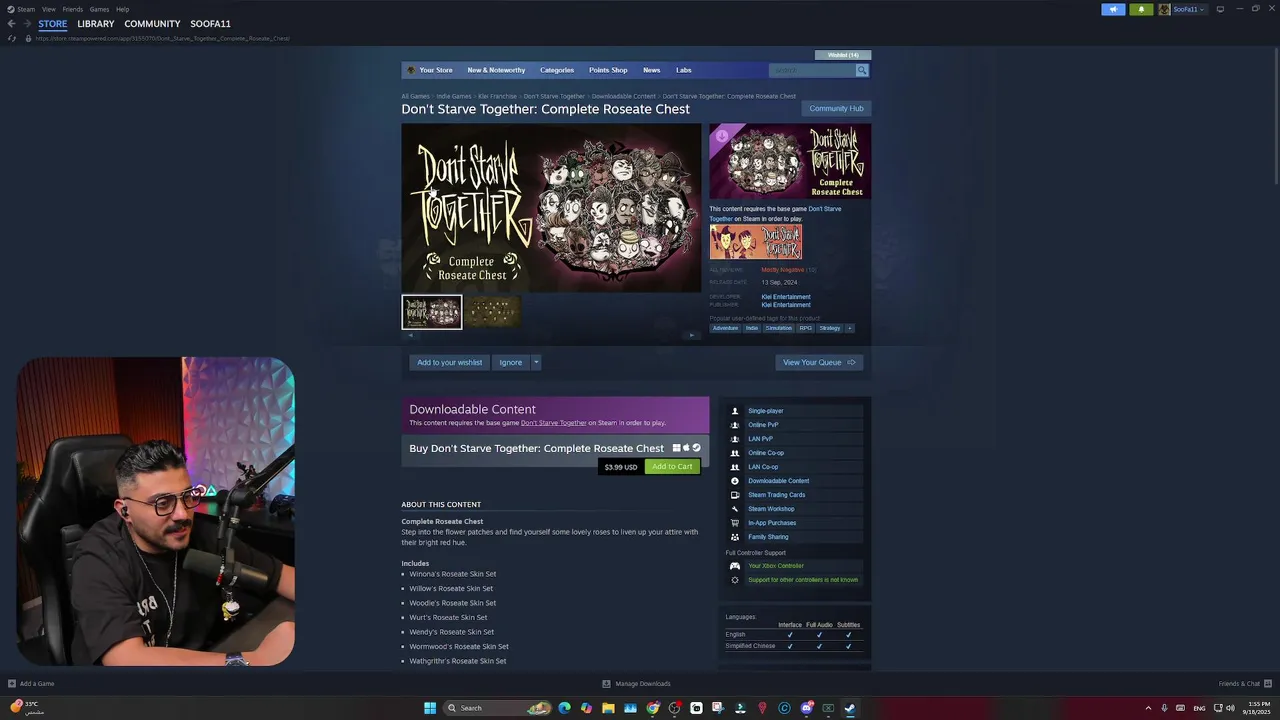Switch to the COMMUNITY tab
The image size is (1280, 720).
click(152, 24)
